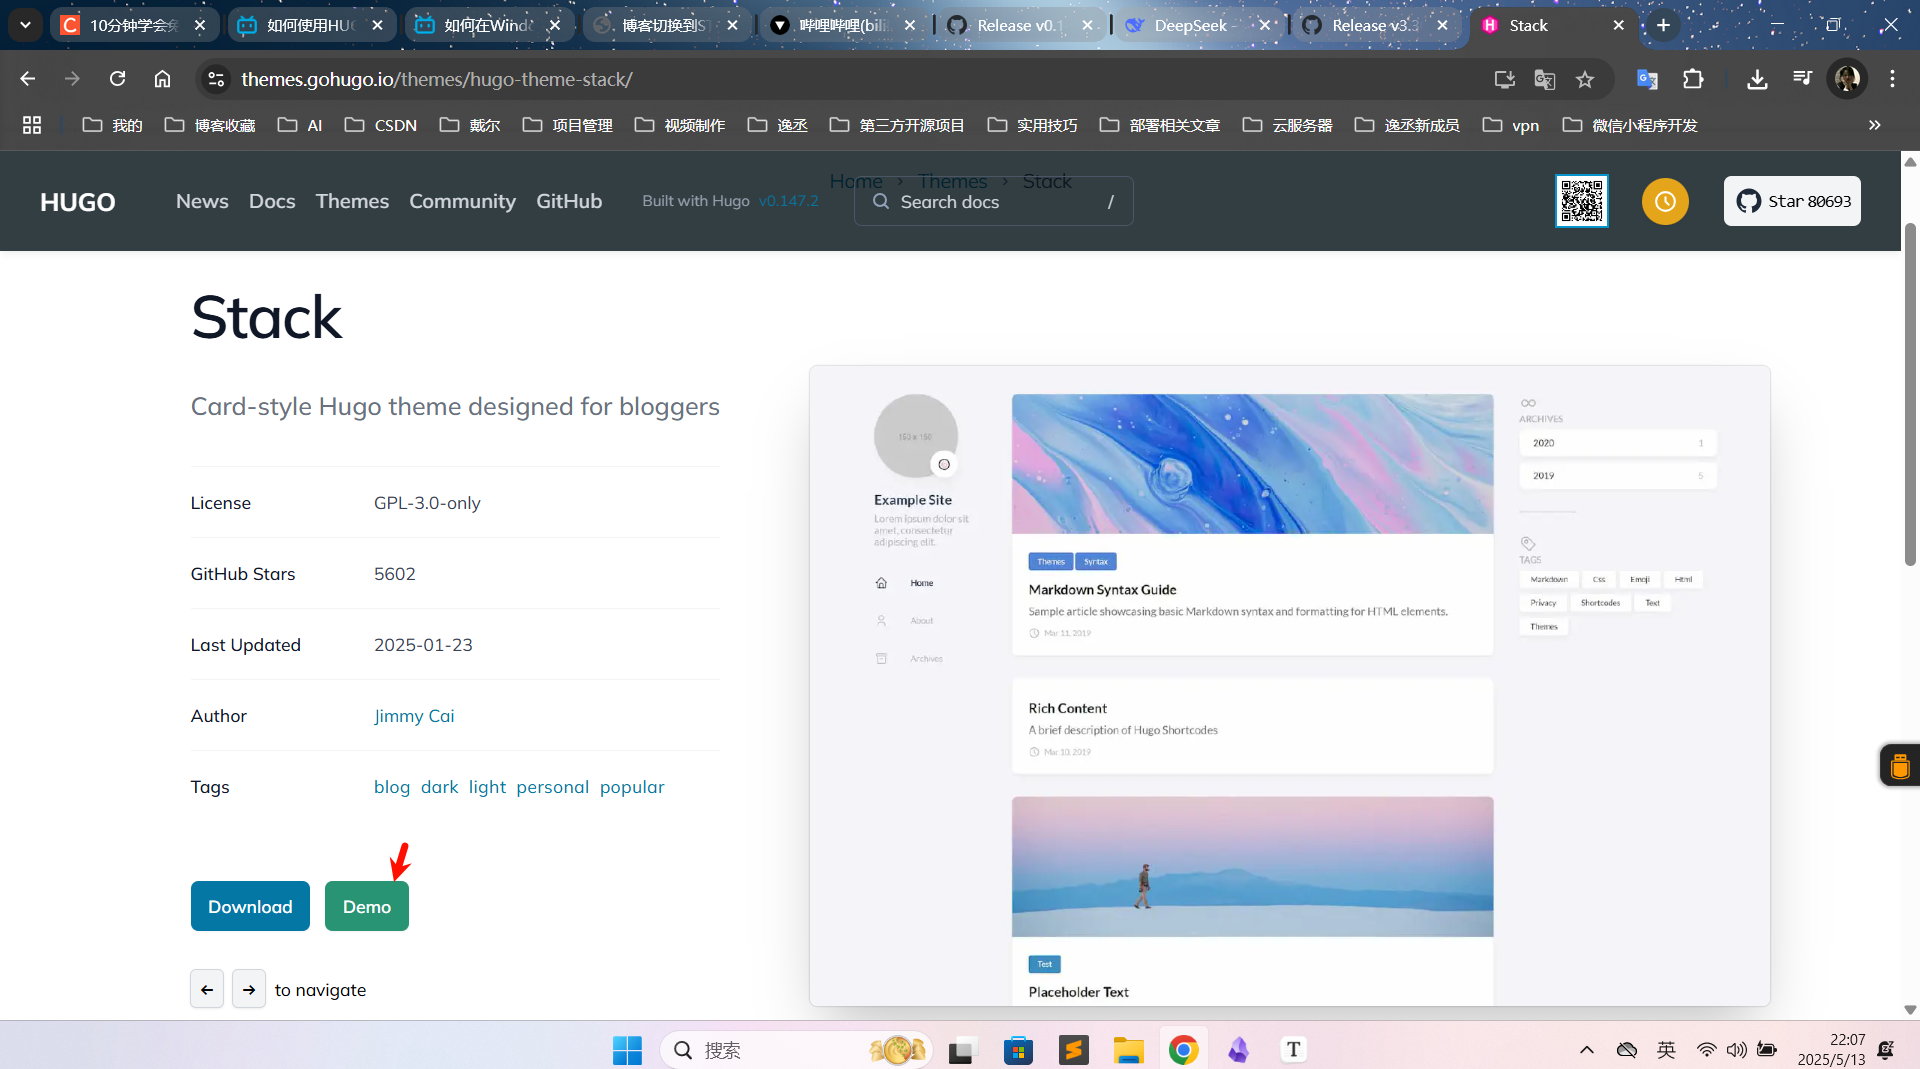Open Docs in Hugo navigation
The height and width of the screenshot is (1069, 1920).
tap(272, 201)
